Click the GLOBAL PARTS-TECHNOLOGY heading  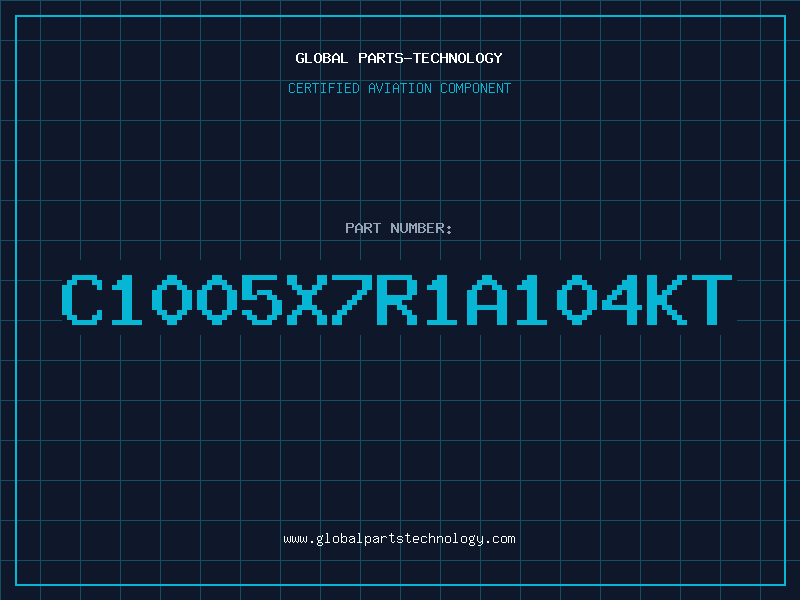click(x=399, y=58)
